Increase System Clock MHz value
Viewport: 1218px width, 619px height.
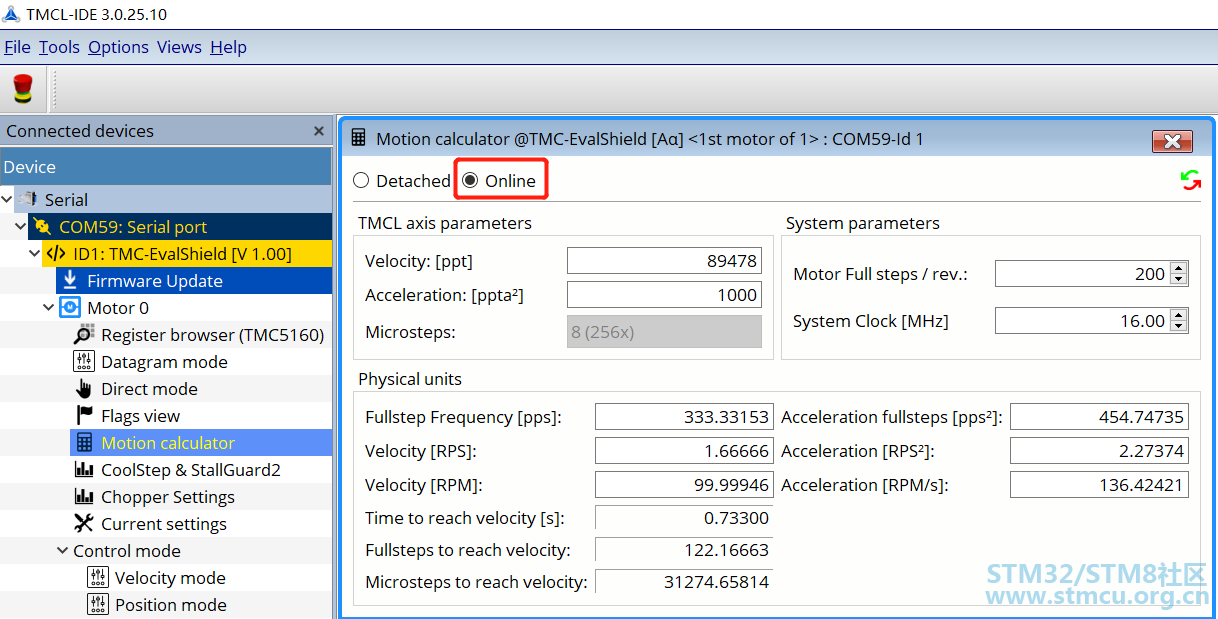[1179, 315]
